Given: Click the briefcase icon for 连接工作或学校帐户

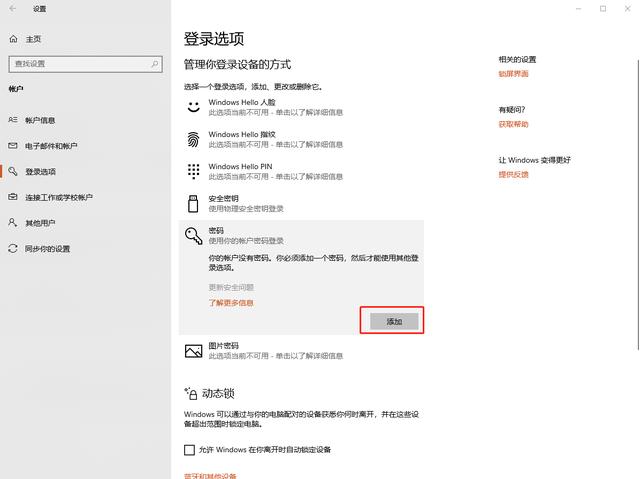Looking at the screenshot, I should point(13,197).
